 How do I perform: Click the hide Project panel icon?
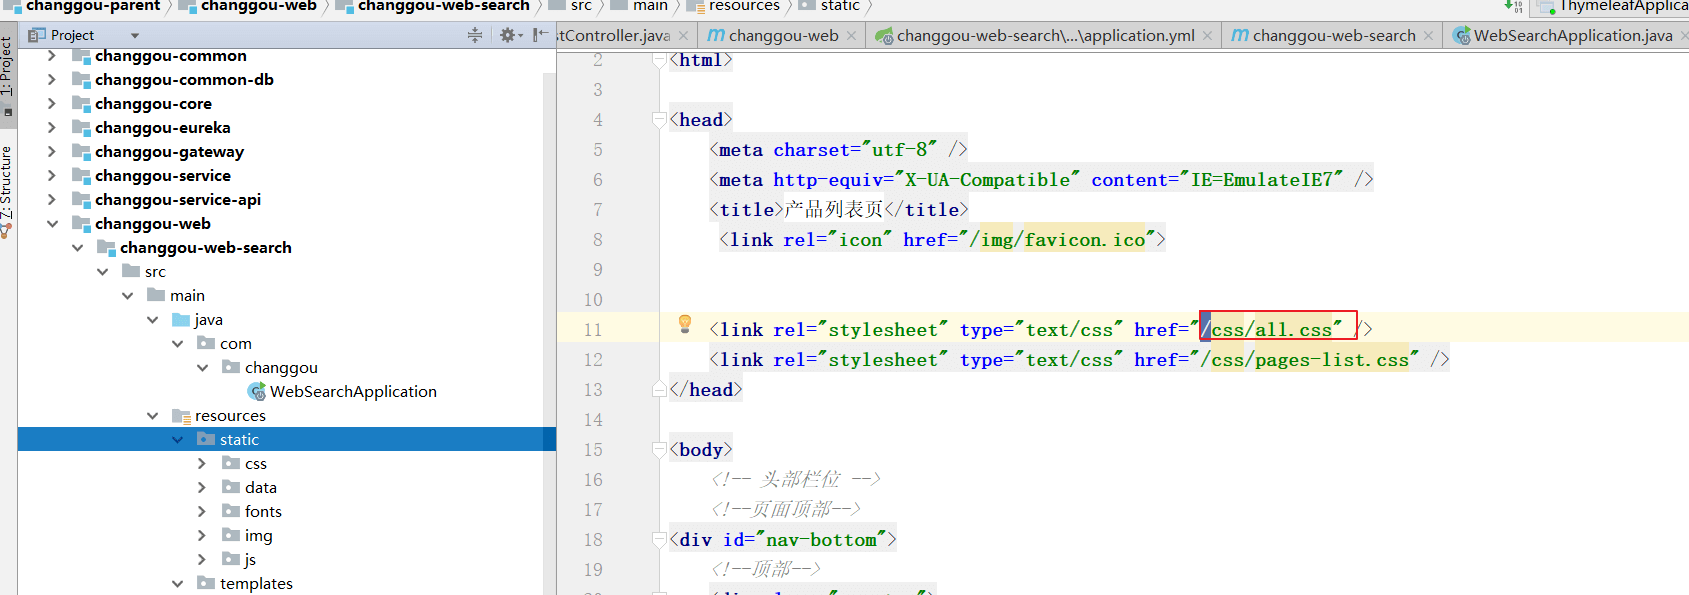click(540, 35)
